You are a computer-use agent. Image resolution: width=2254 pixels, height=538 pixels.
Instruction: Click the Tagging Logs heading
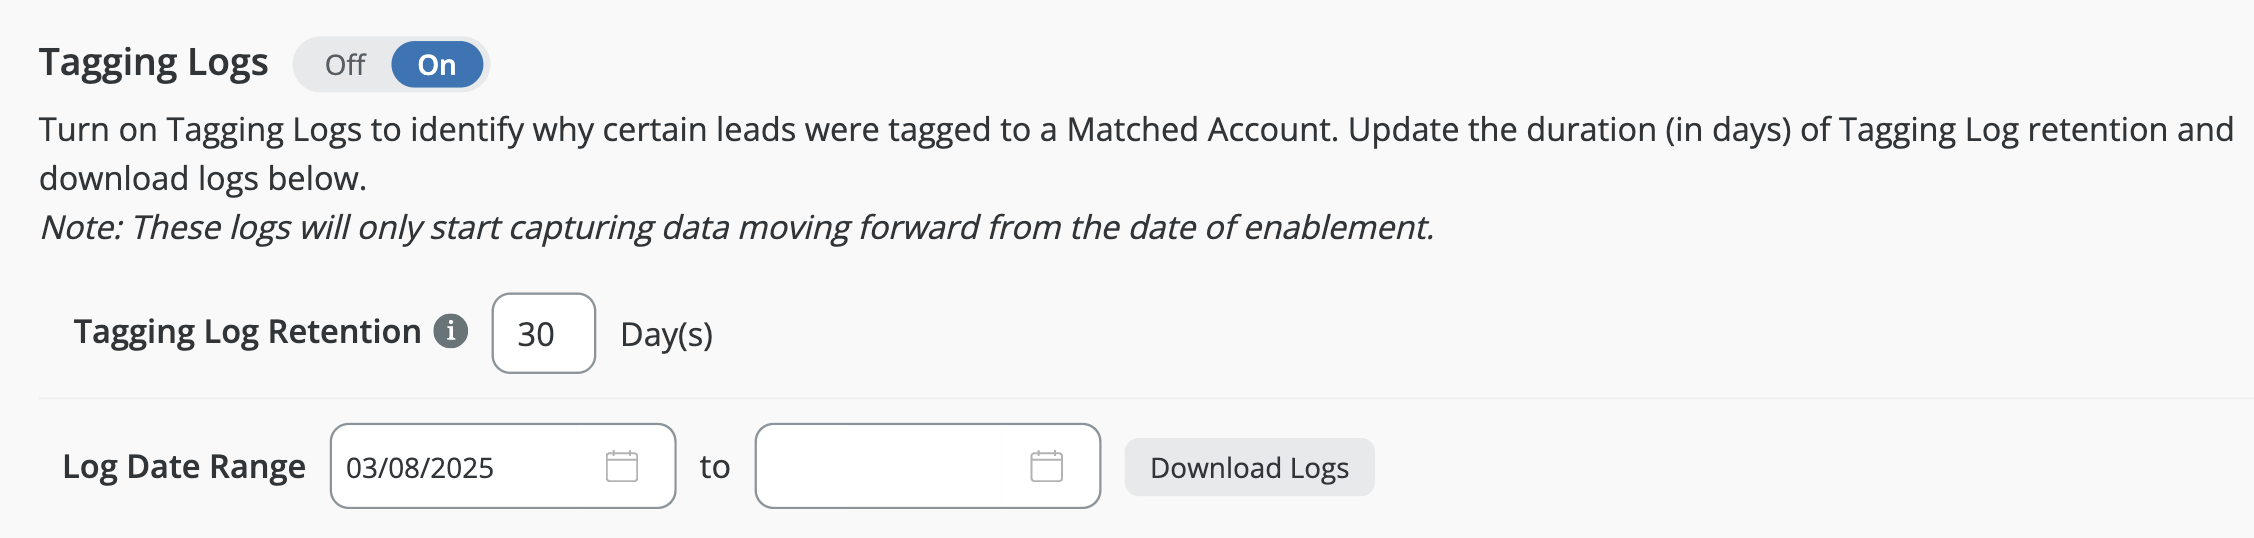[x=154, y=63]
